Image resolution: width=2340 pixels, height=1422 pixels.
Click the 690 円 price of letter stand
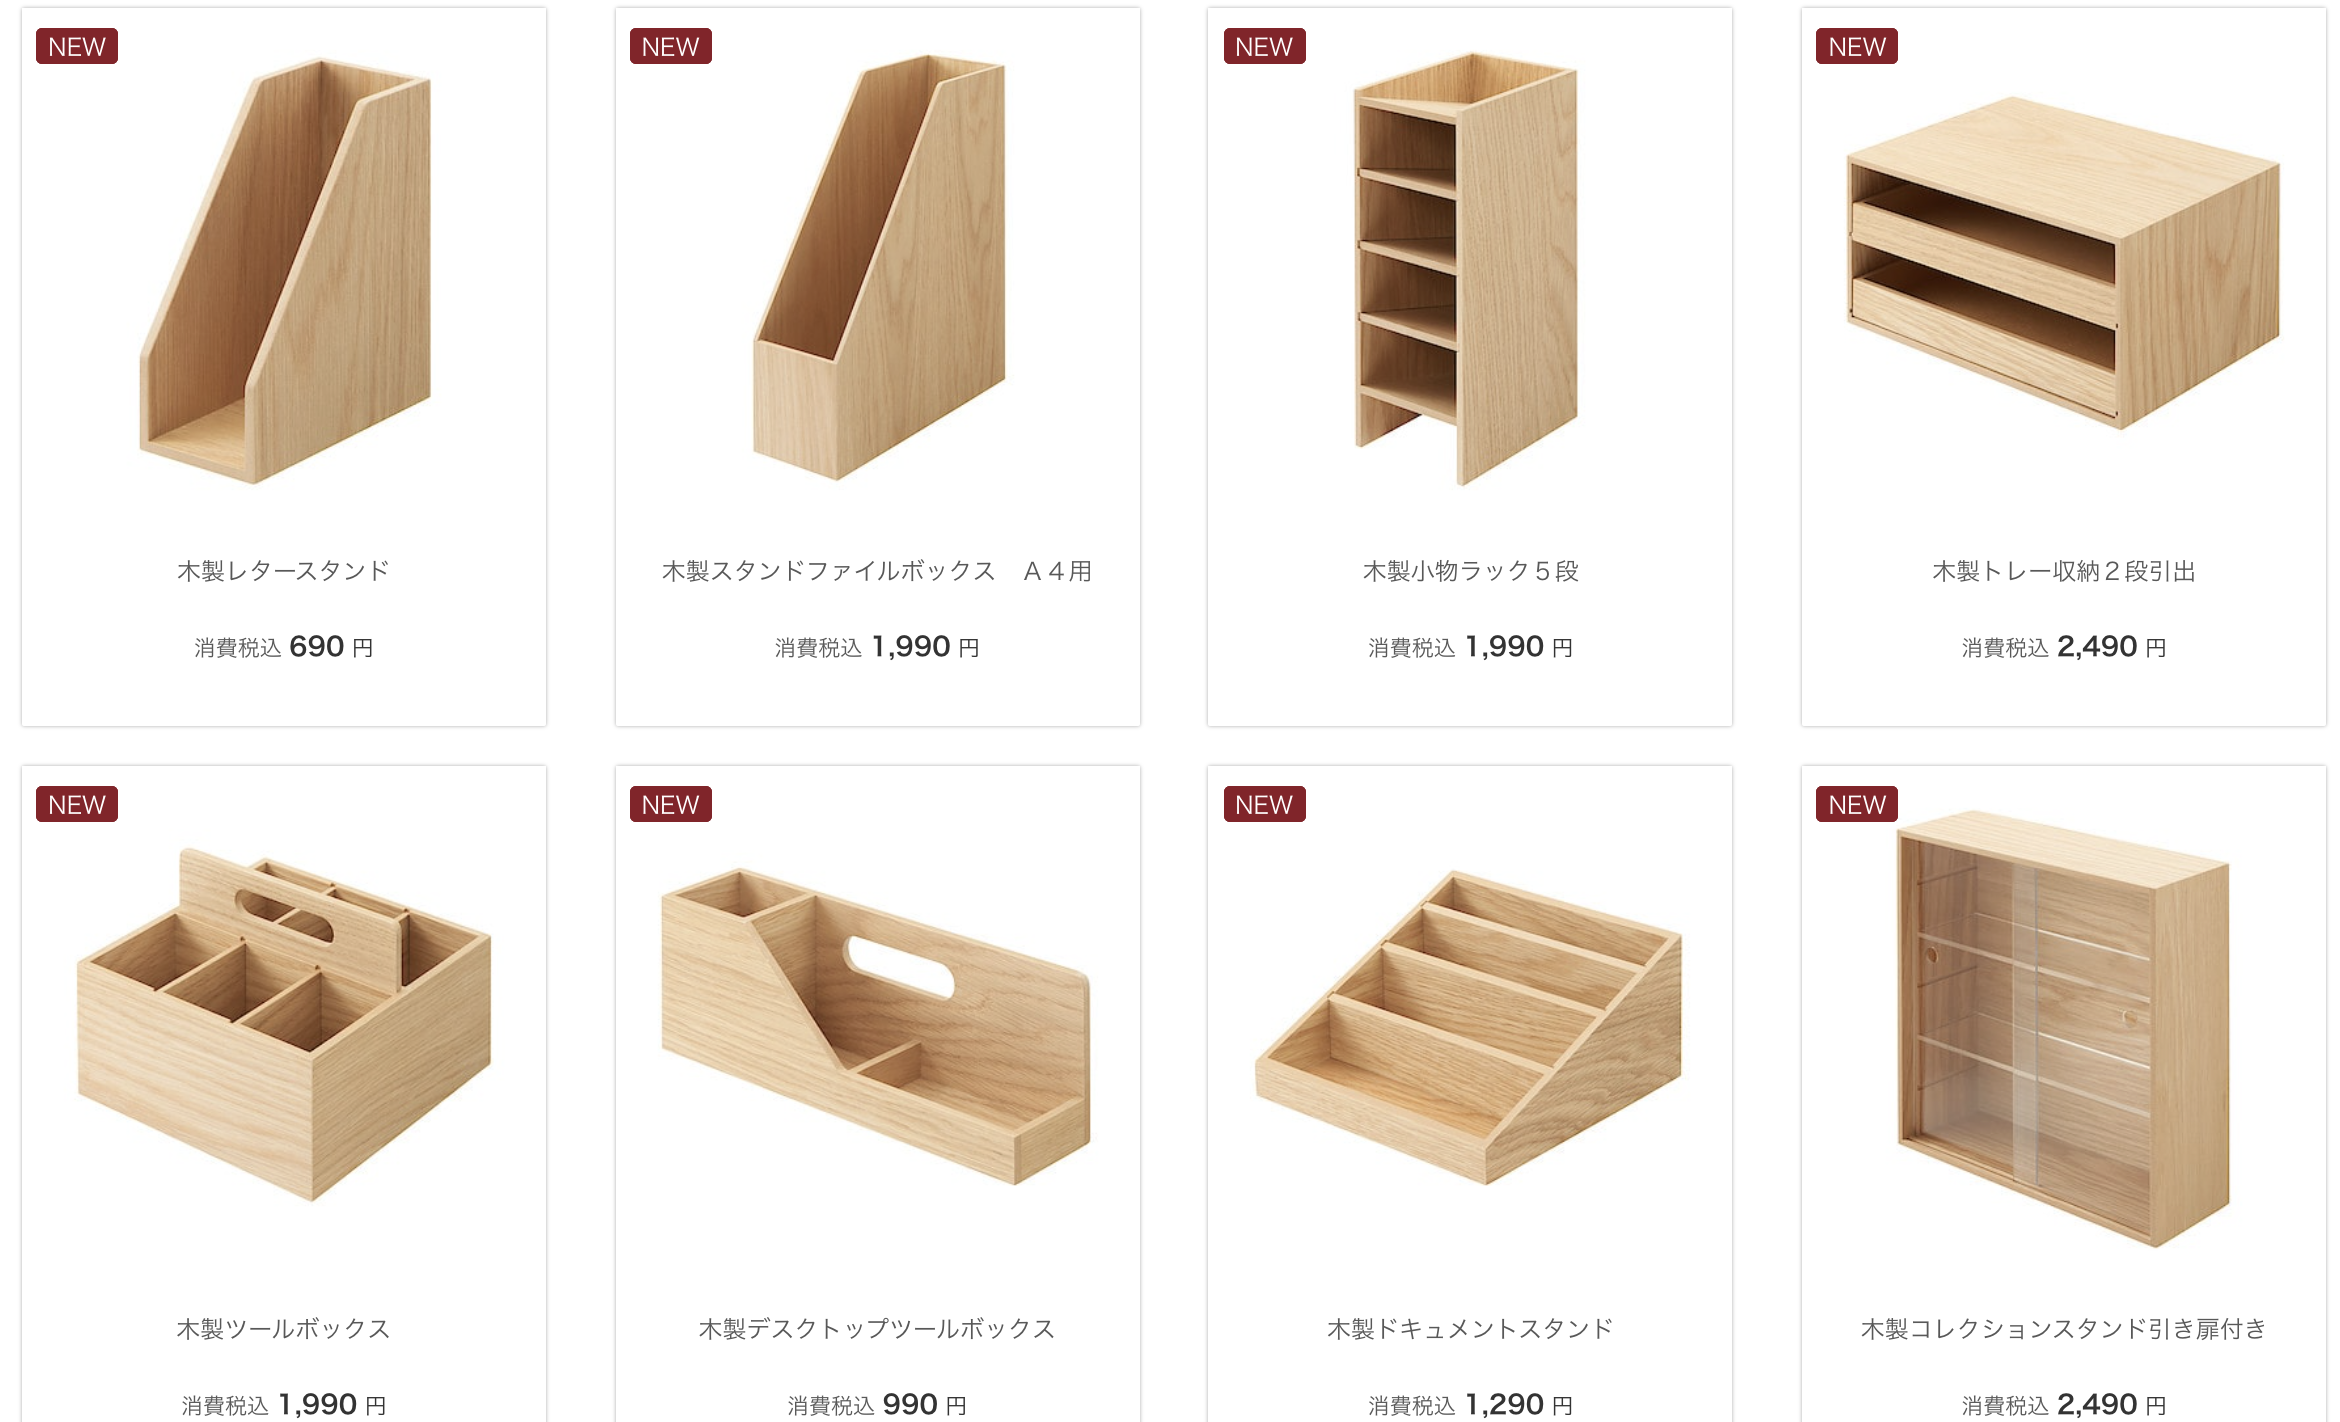[x=331, y=647]
